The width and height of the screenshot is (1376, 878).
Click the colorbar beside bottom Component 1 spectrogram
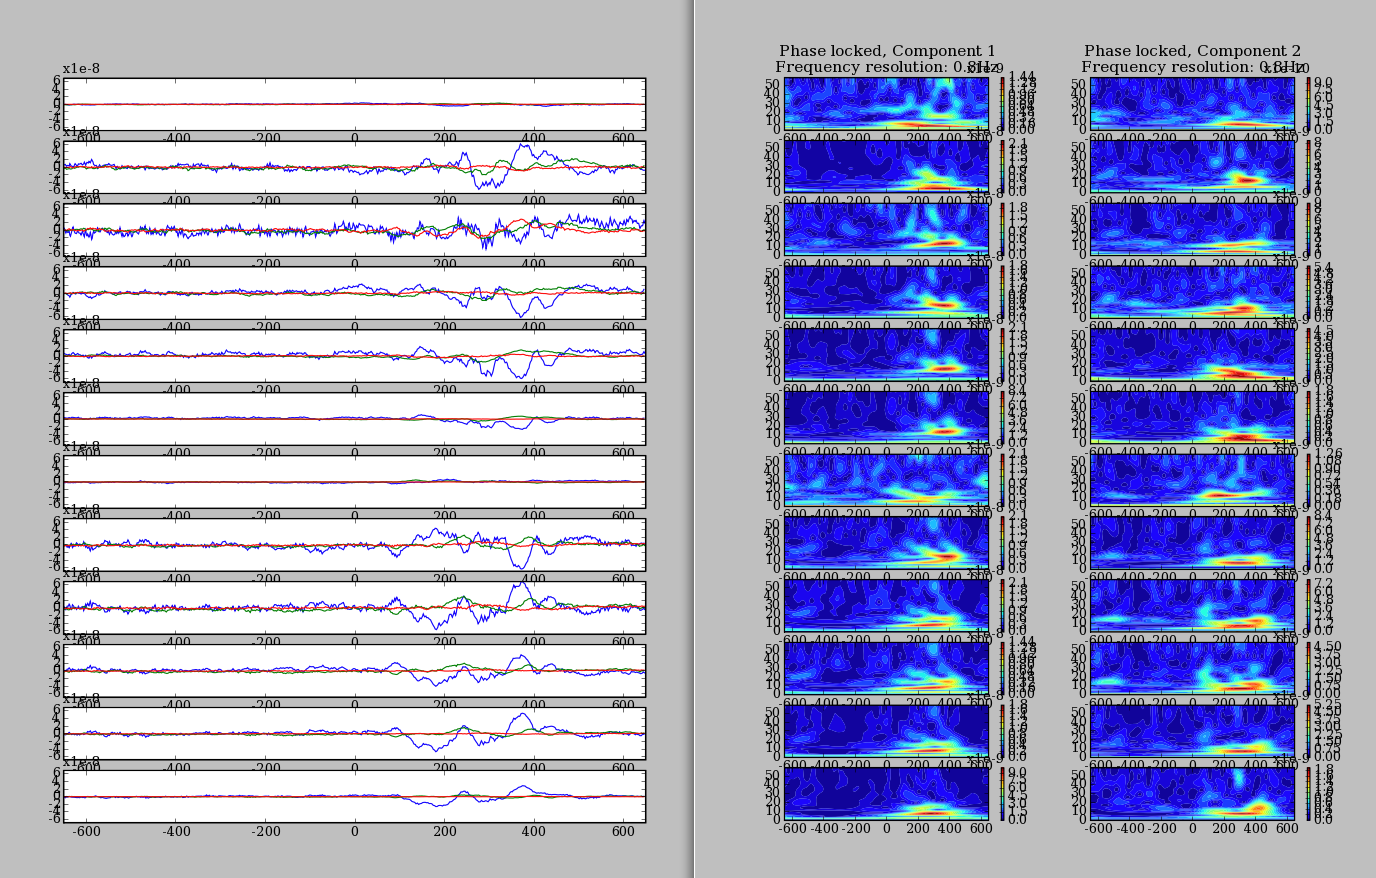tap(1001, 796)
